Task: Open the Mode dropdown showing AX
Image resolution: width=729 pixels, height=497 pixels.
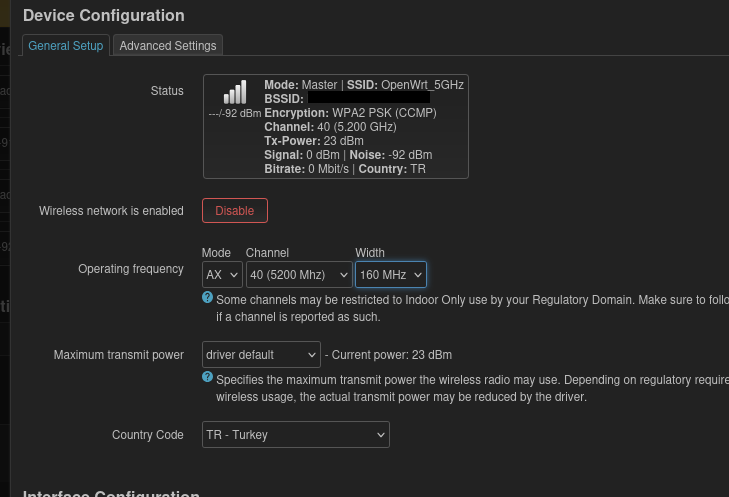Action: click(222, 274)
